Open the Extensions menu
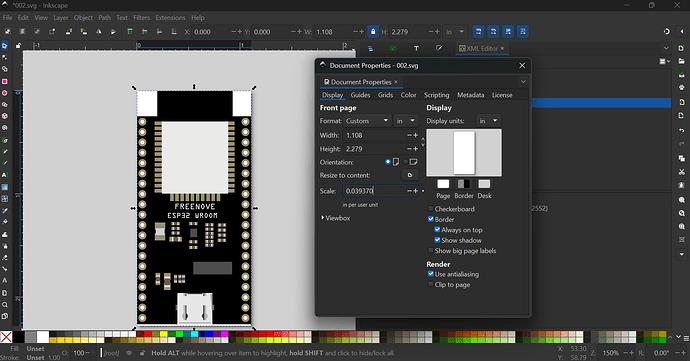Screen dimensions: 690x361 [170, 18]
